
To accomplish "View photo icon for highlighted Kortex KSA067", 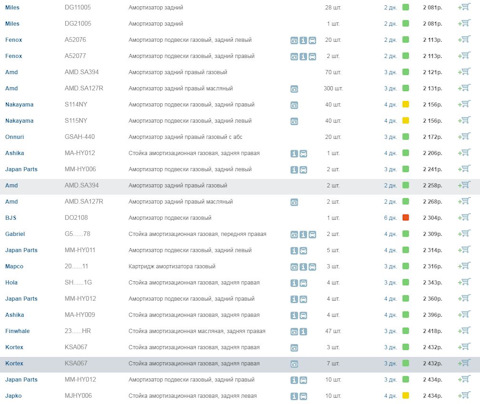I will [294, 364].
